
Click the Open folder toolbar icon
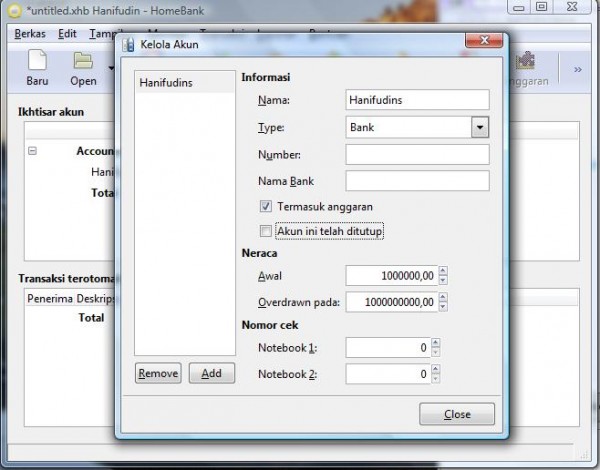[83, 65]
